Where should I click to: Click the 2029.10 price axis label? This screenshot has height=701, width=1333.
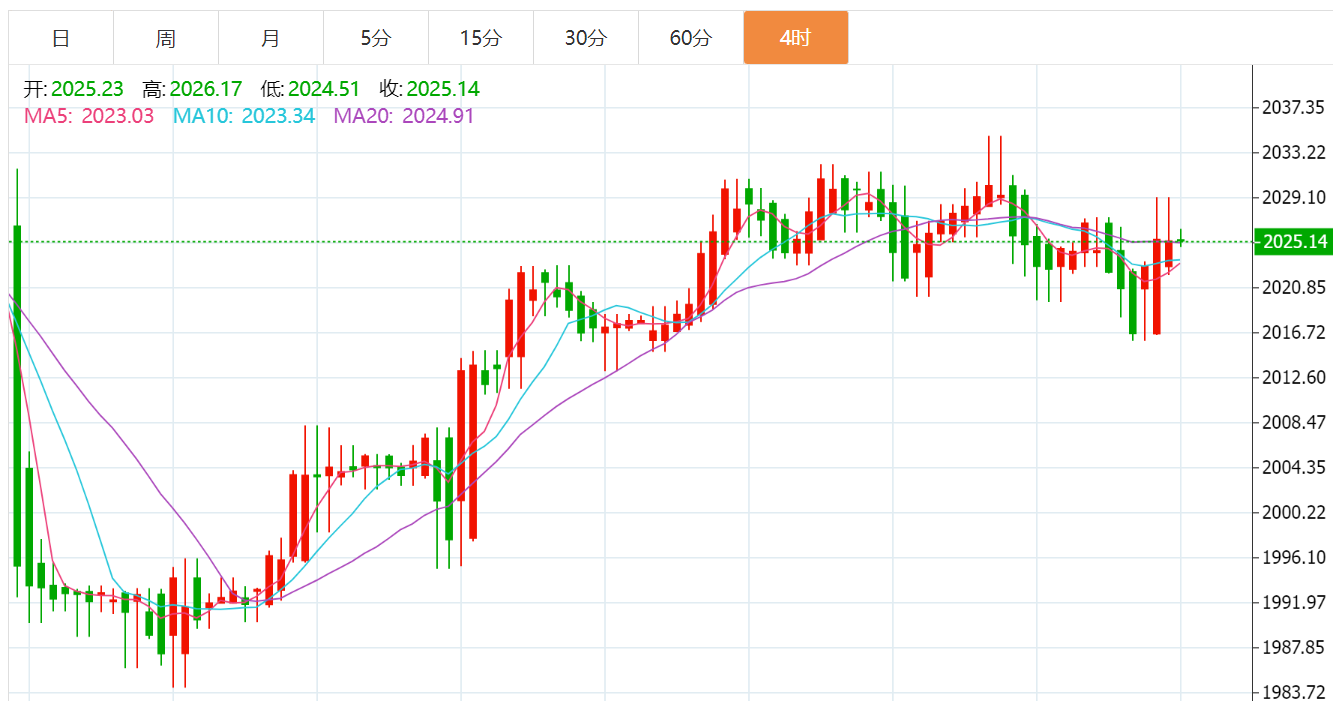tap(1294, 197)
